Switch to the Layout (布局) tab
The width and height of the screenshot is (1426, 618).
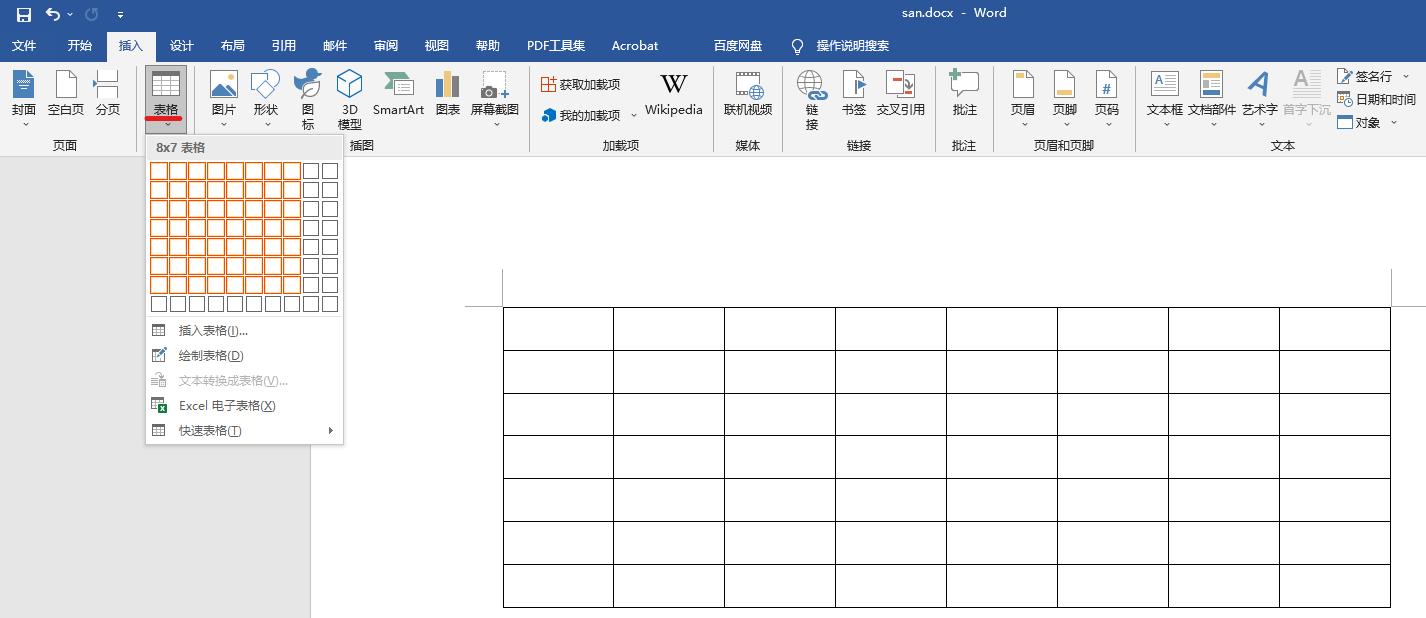pos(233,46)
